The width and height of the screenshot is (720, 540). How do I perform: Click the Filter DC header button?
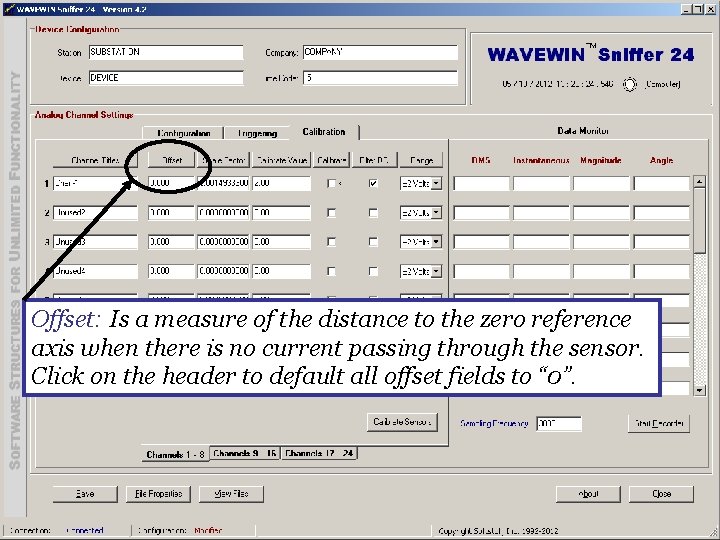click(374, 160)
